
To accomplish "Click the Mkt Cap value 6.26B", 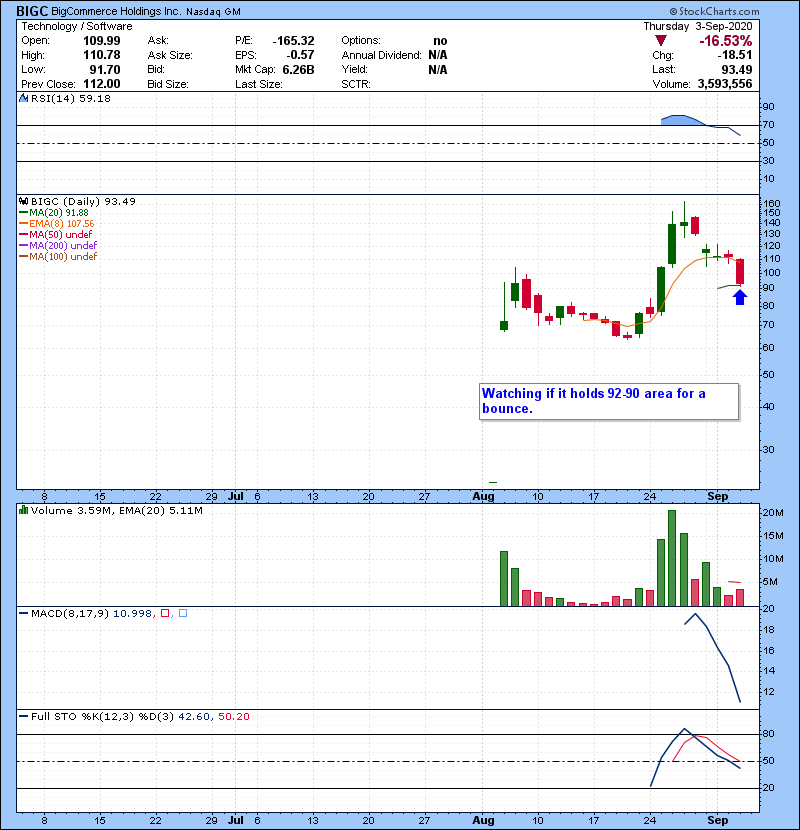I will [299, 69].
